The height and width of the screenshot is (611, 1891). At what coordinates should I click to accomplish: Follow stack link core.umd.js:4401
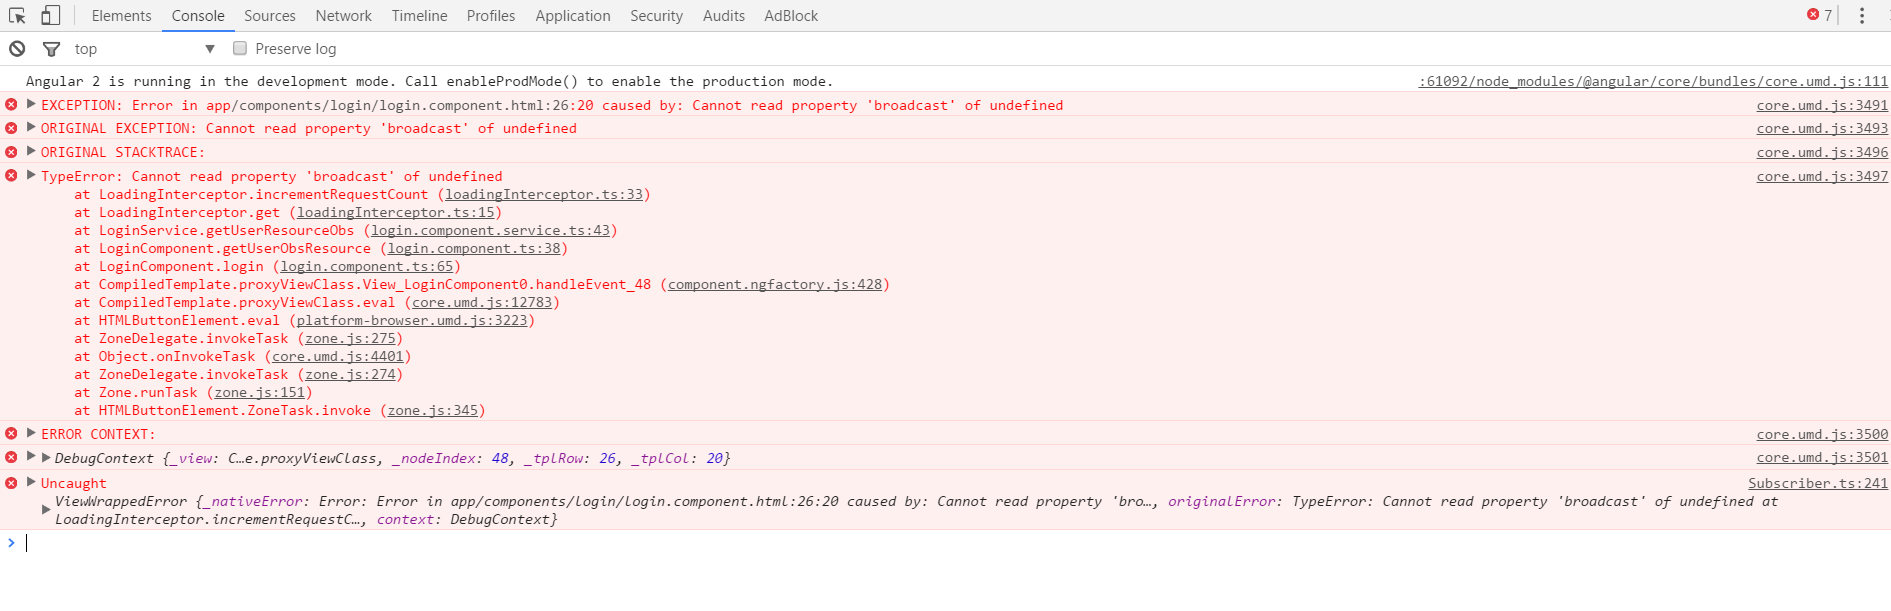point(338,356)
